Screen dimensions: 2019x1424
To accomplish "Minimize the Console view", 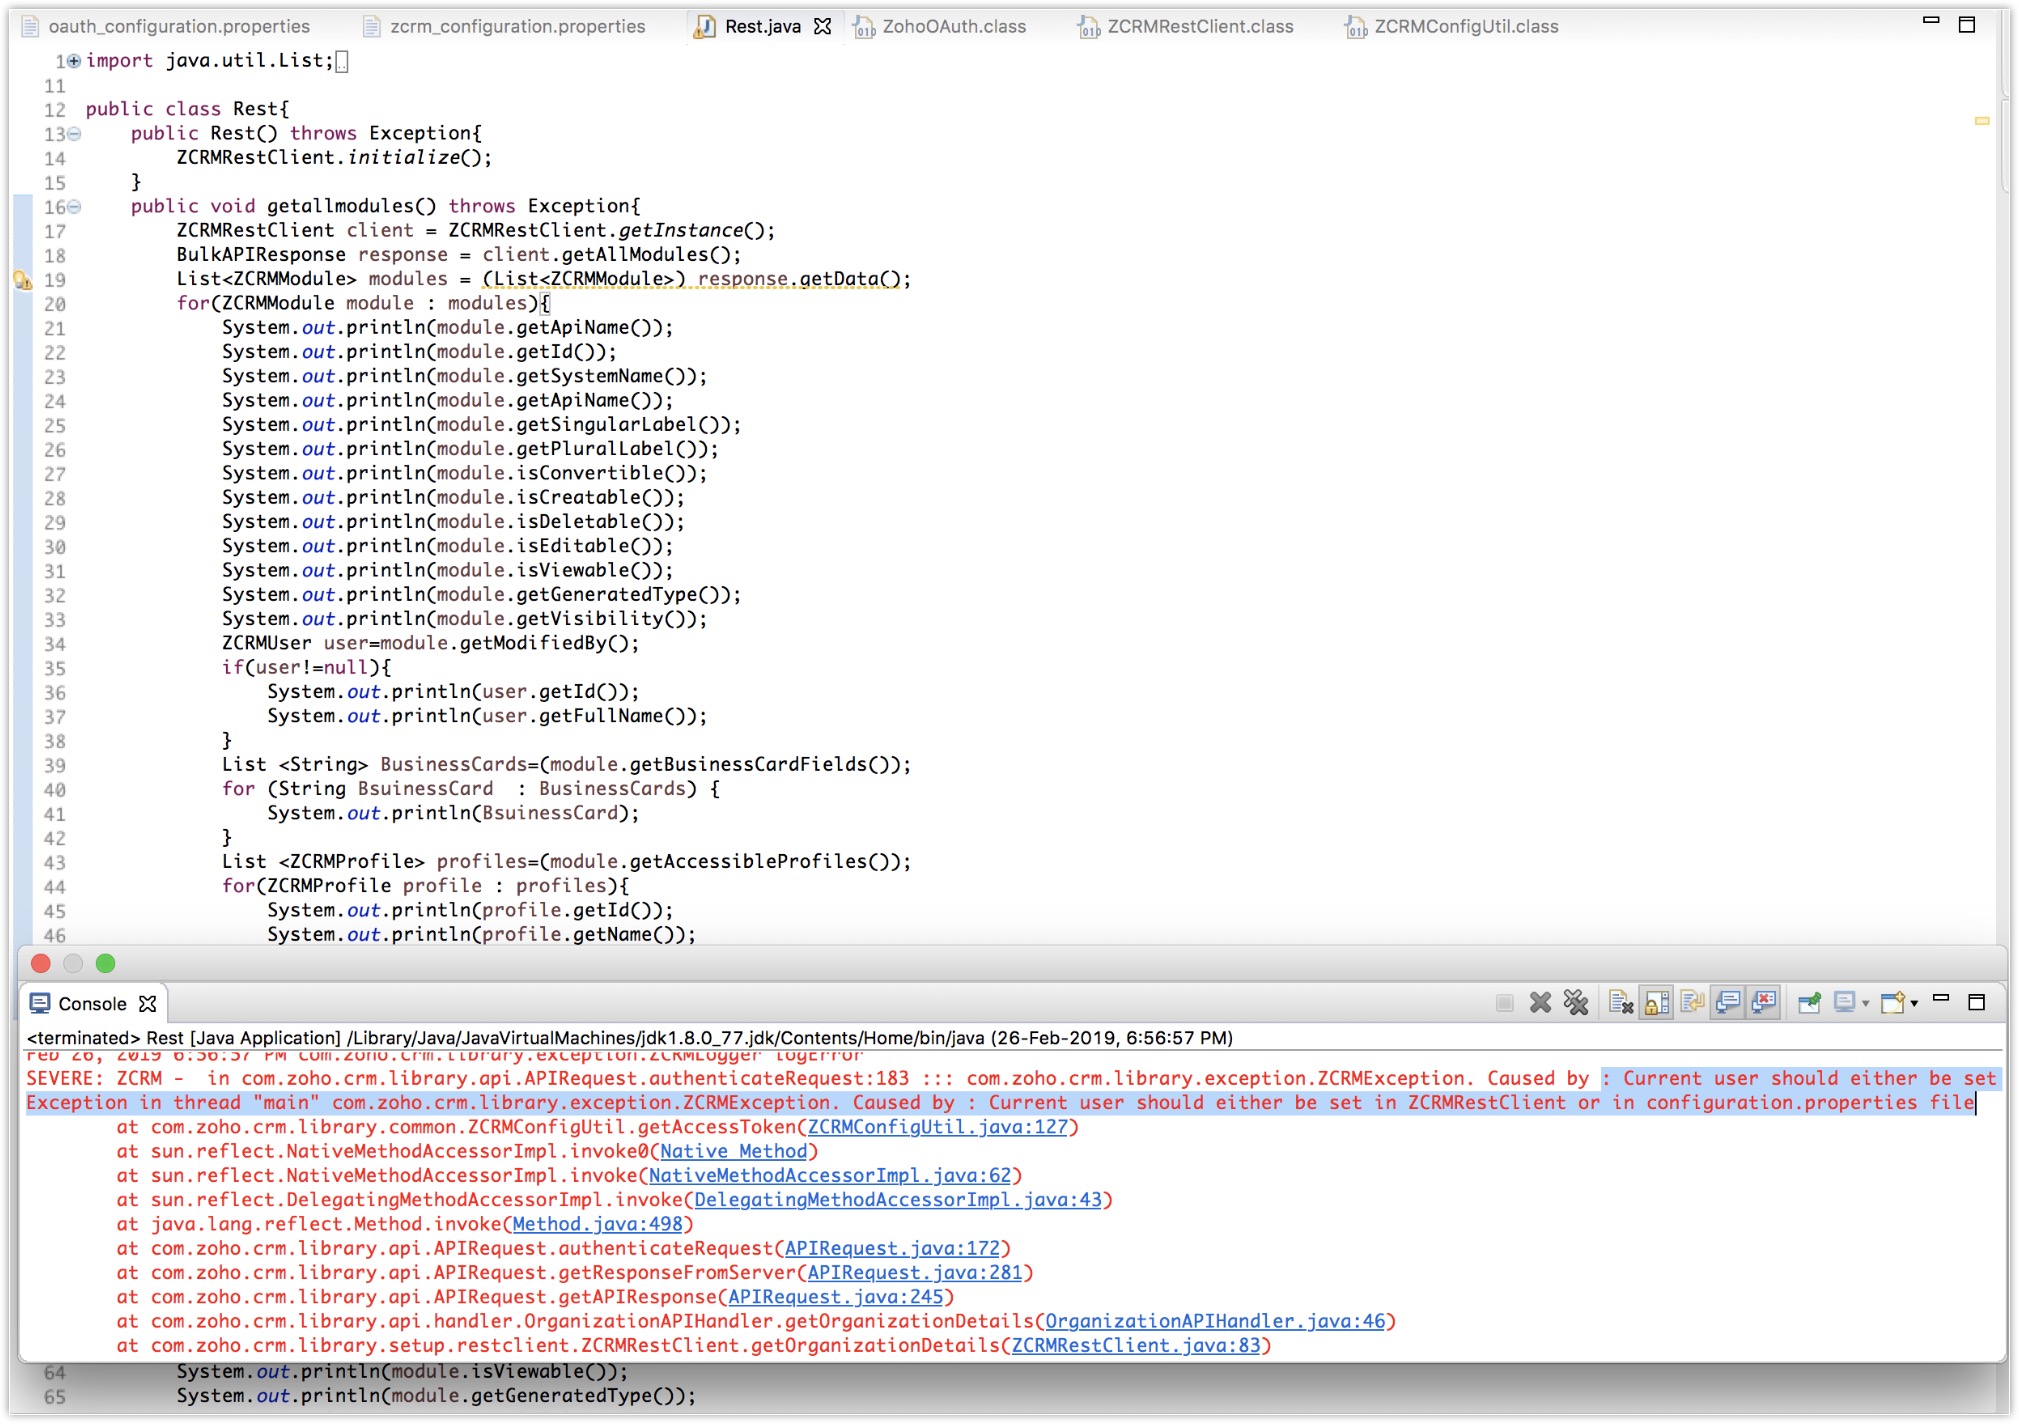I will [1941, 1000].
